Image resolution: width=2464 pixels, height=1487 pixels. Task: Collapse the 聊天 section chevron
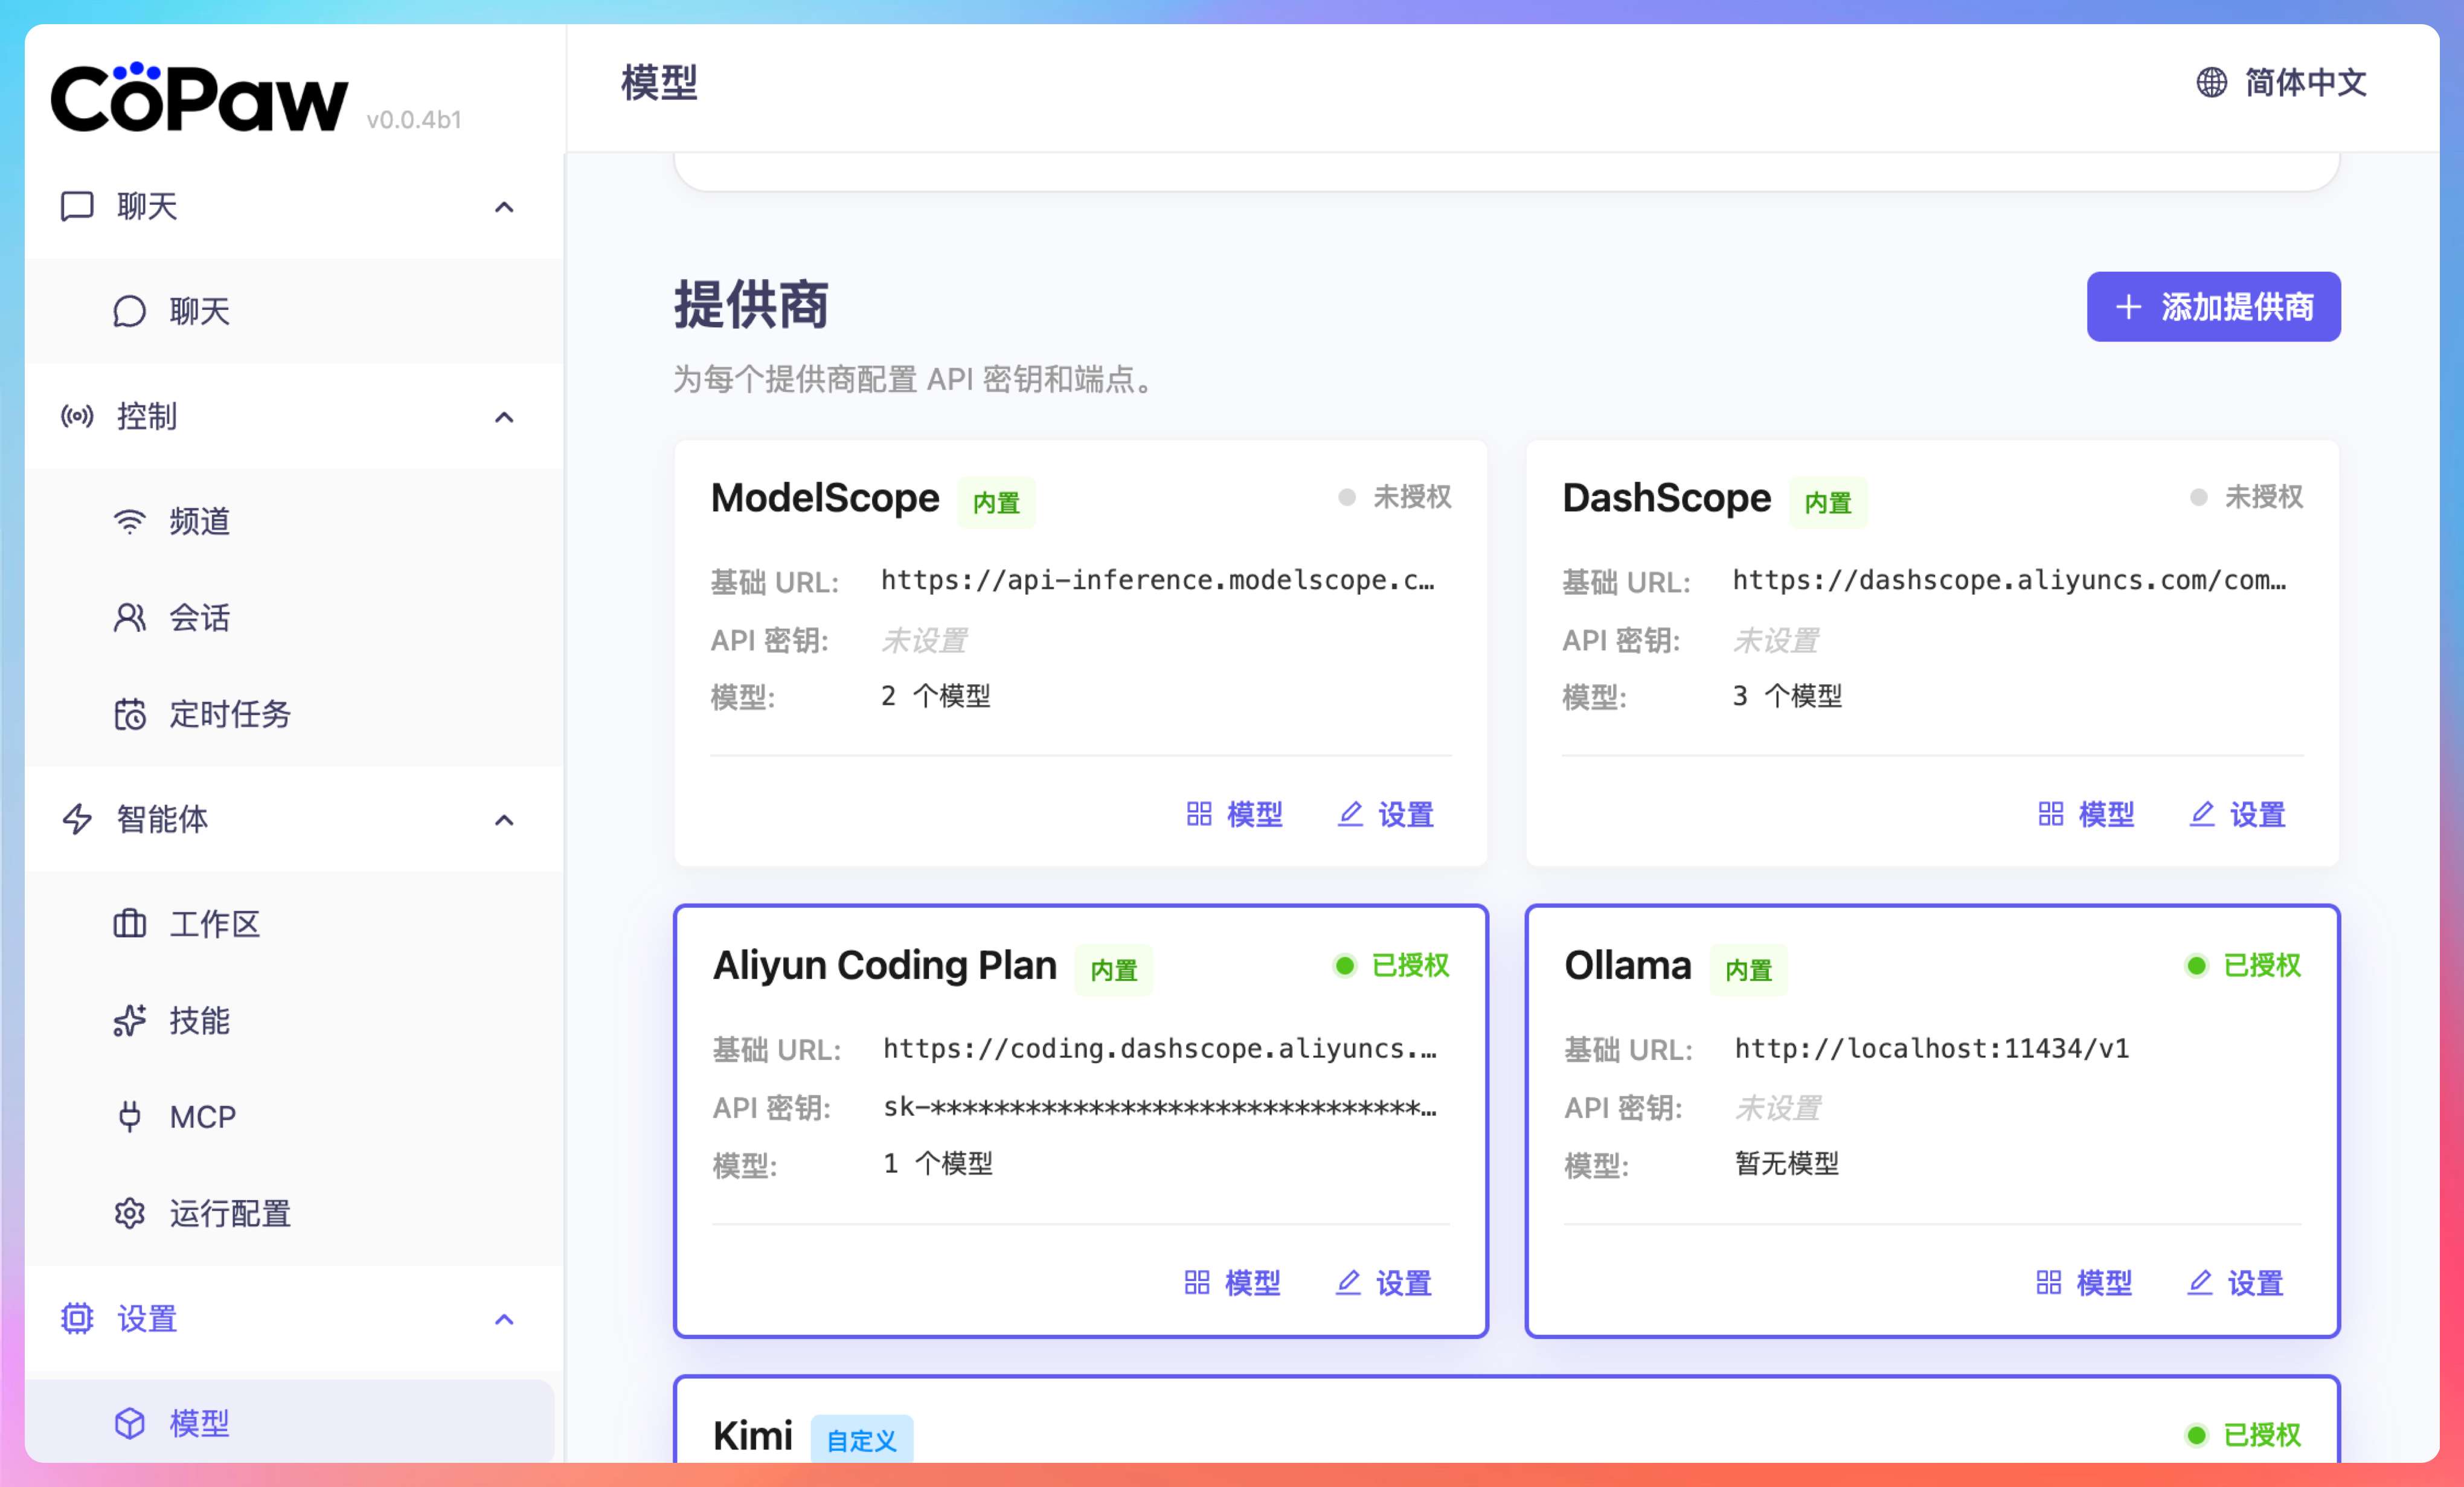click(x=504, y=207)
